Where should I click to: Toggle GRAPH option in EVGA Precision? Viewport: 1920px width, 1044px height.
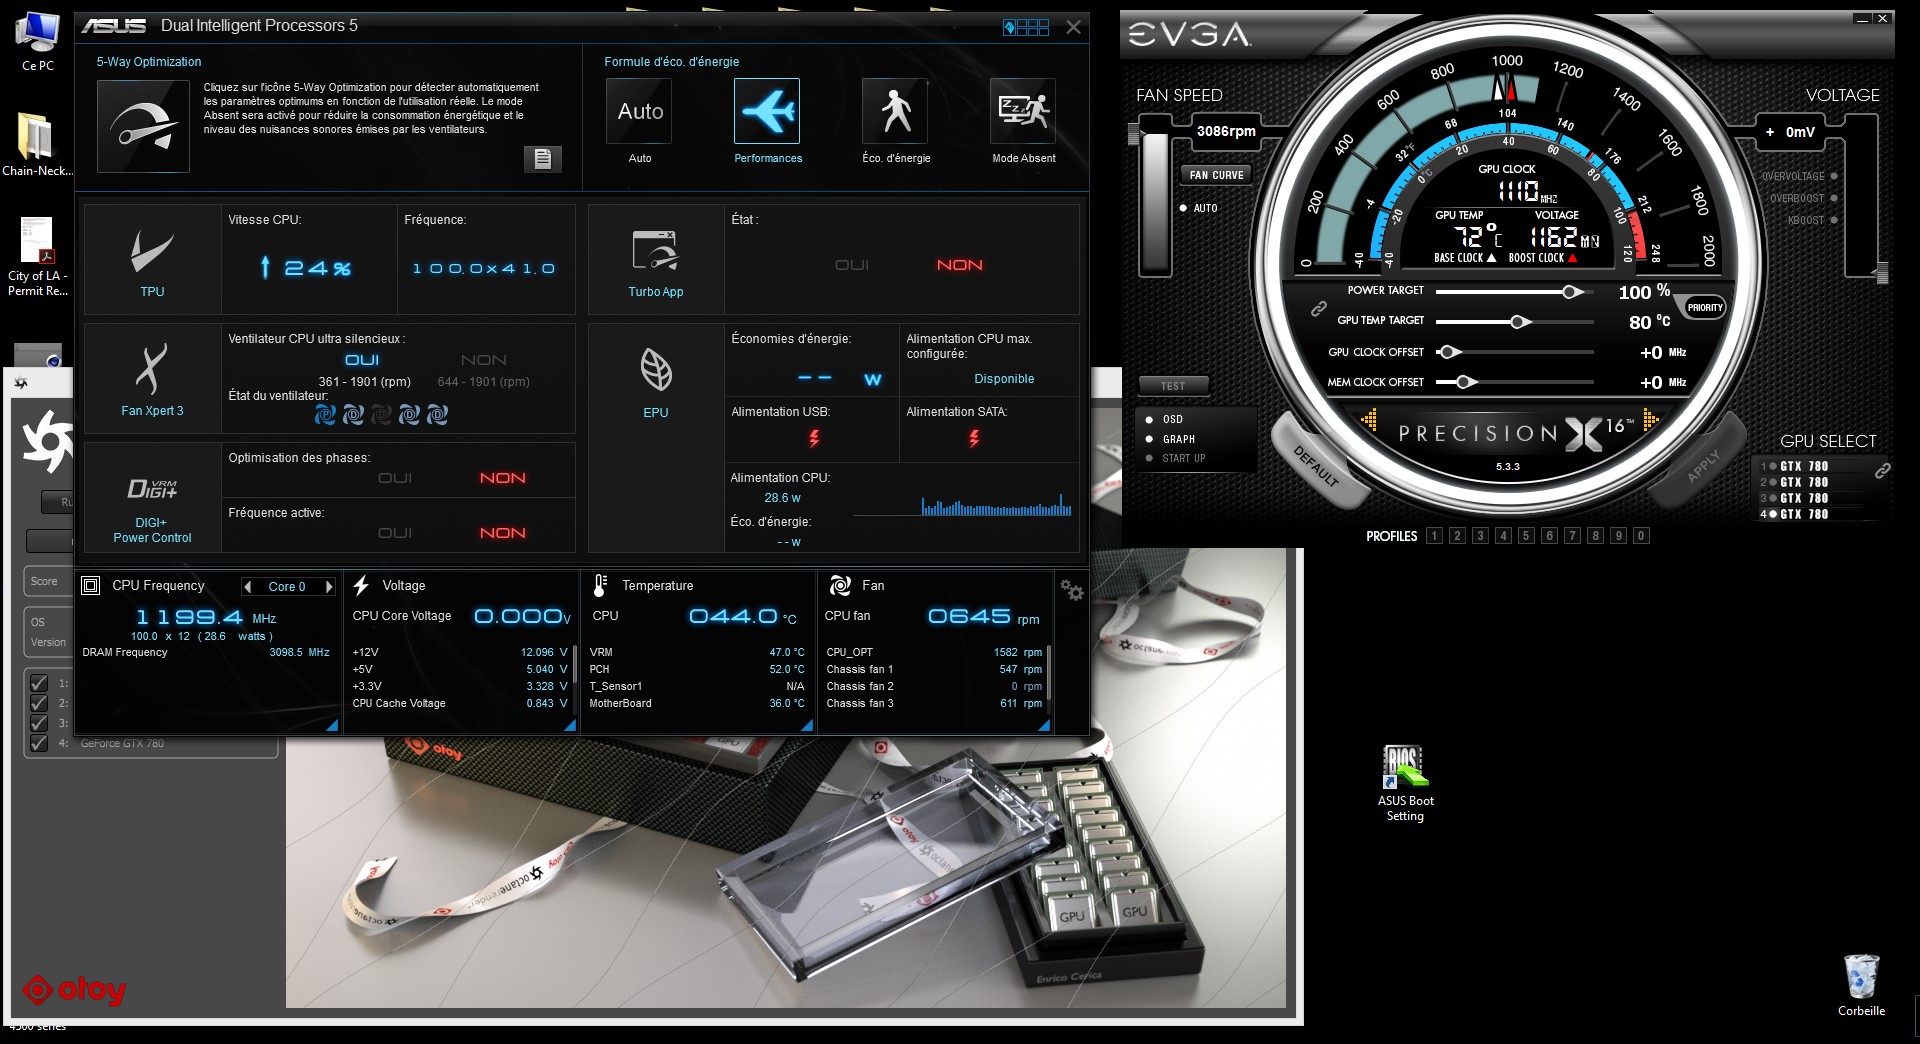click(1170, 439)
